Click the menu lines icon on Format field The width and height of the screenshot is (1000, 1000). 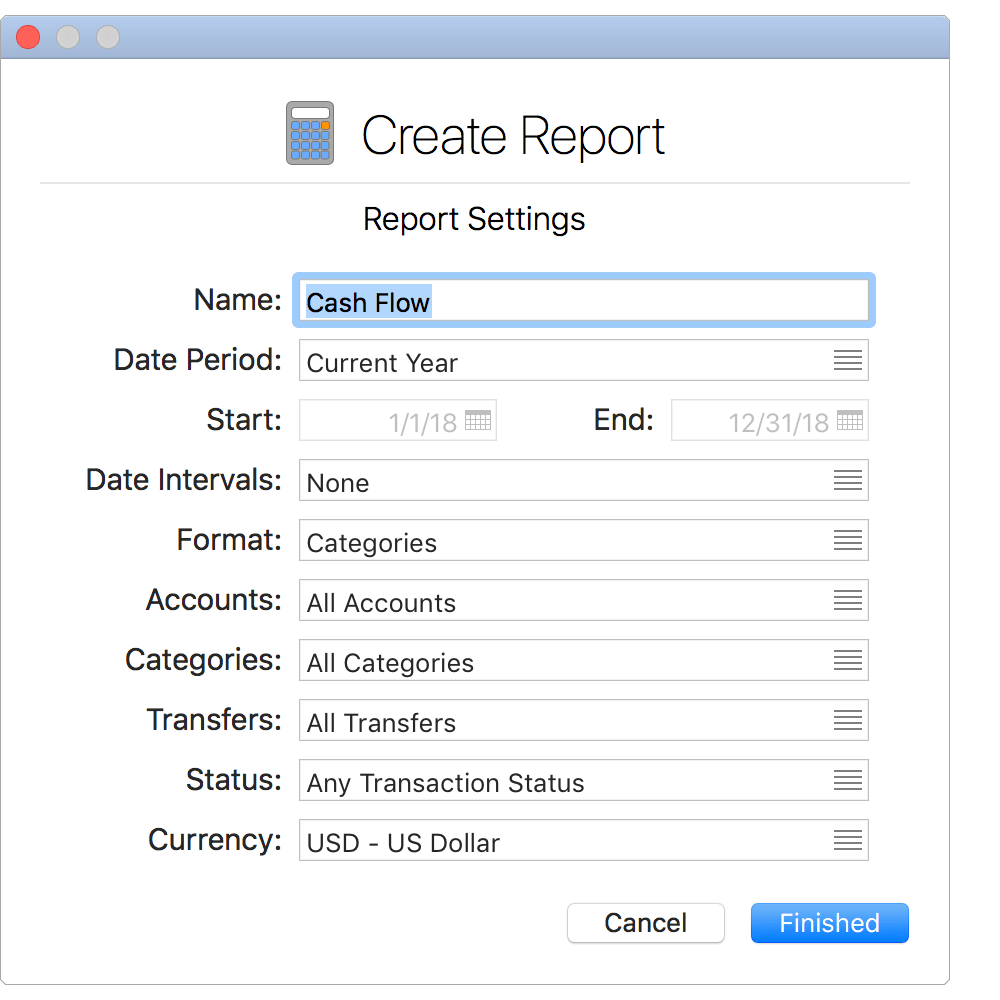(848, 540)
